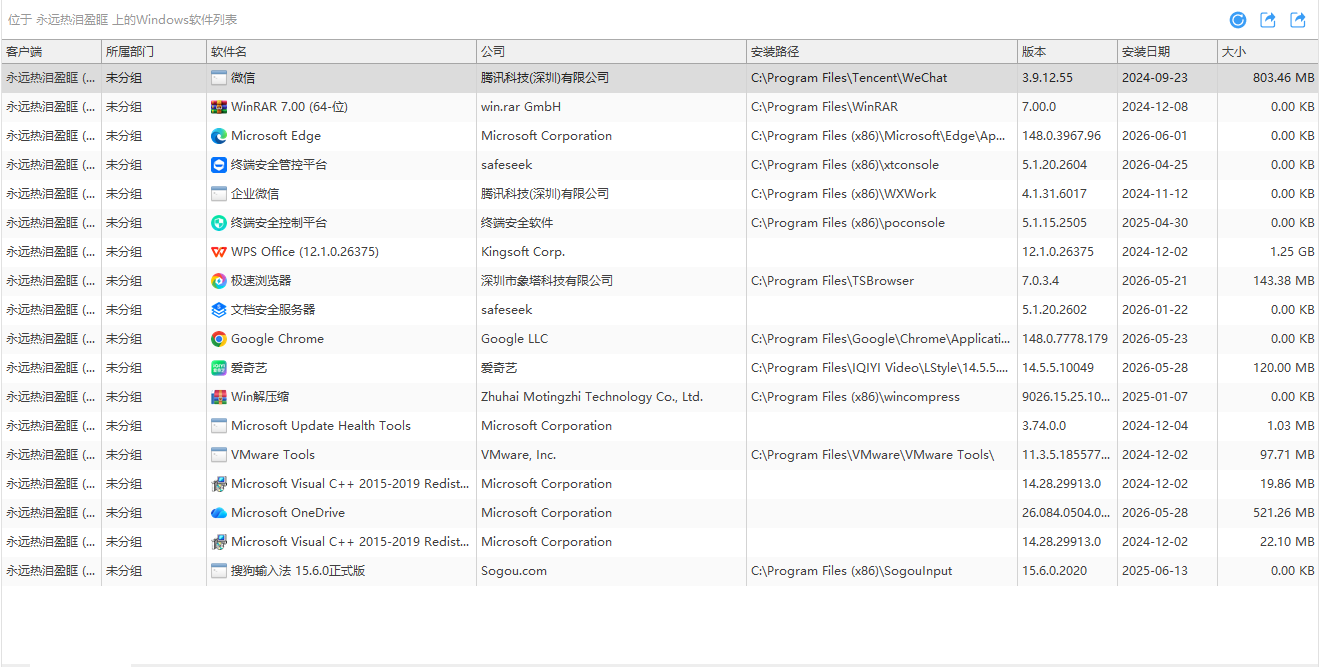Select the 搜狗输入法 15.6.0正式版 name
The width and height of the screenshot is (1320, 667).
click(x=298, y=571)
